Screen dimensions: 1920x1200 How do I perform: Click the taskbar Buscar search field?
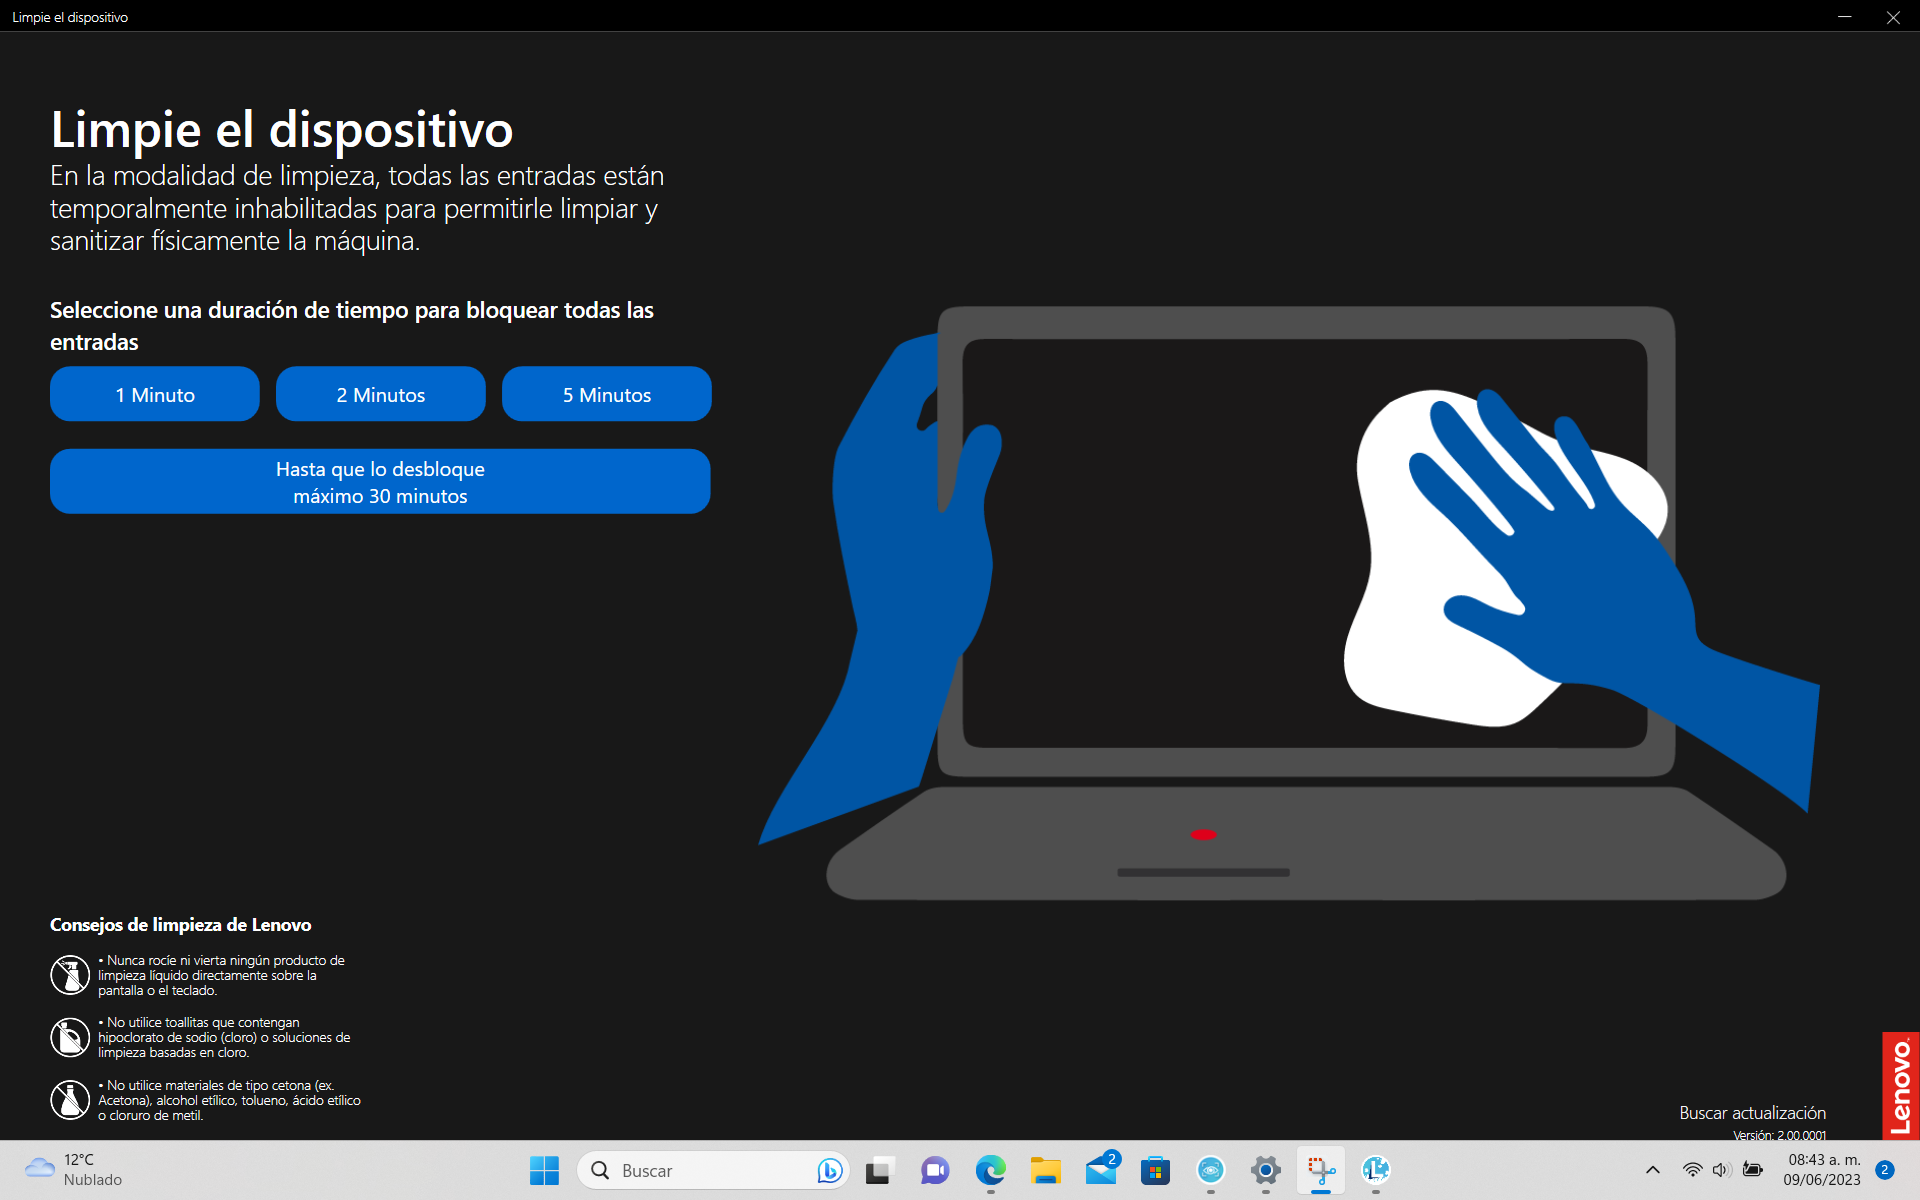point(700,1170)
